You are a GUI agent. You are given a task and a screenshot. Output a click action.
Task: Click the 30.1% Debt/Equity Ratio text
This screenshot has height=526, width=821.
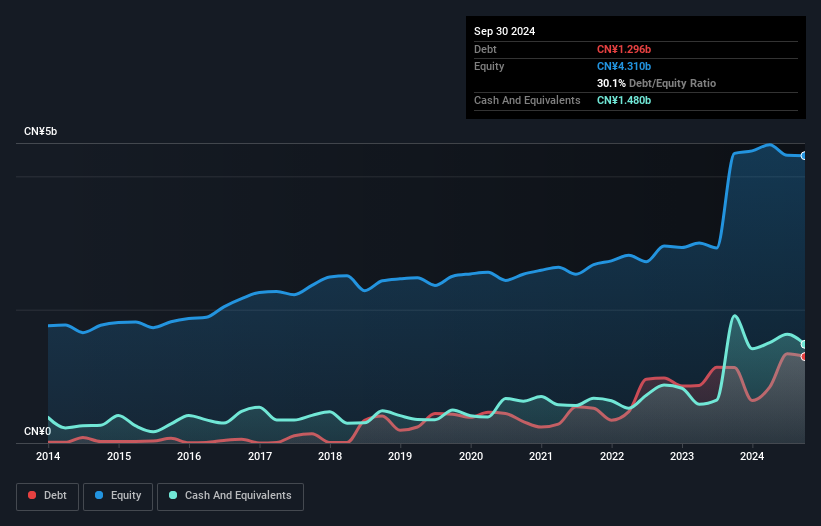(x=656, y=83)
